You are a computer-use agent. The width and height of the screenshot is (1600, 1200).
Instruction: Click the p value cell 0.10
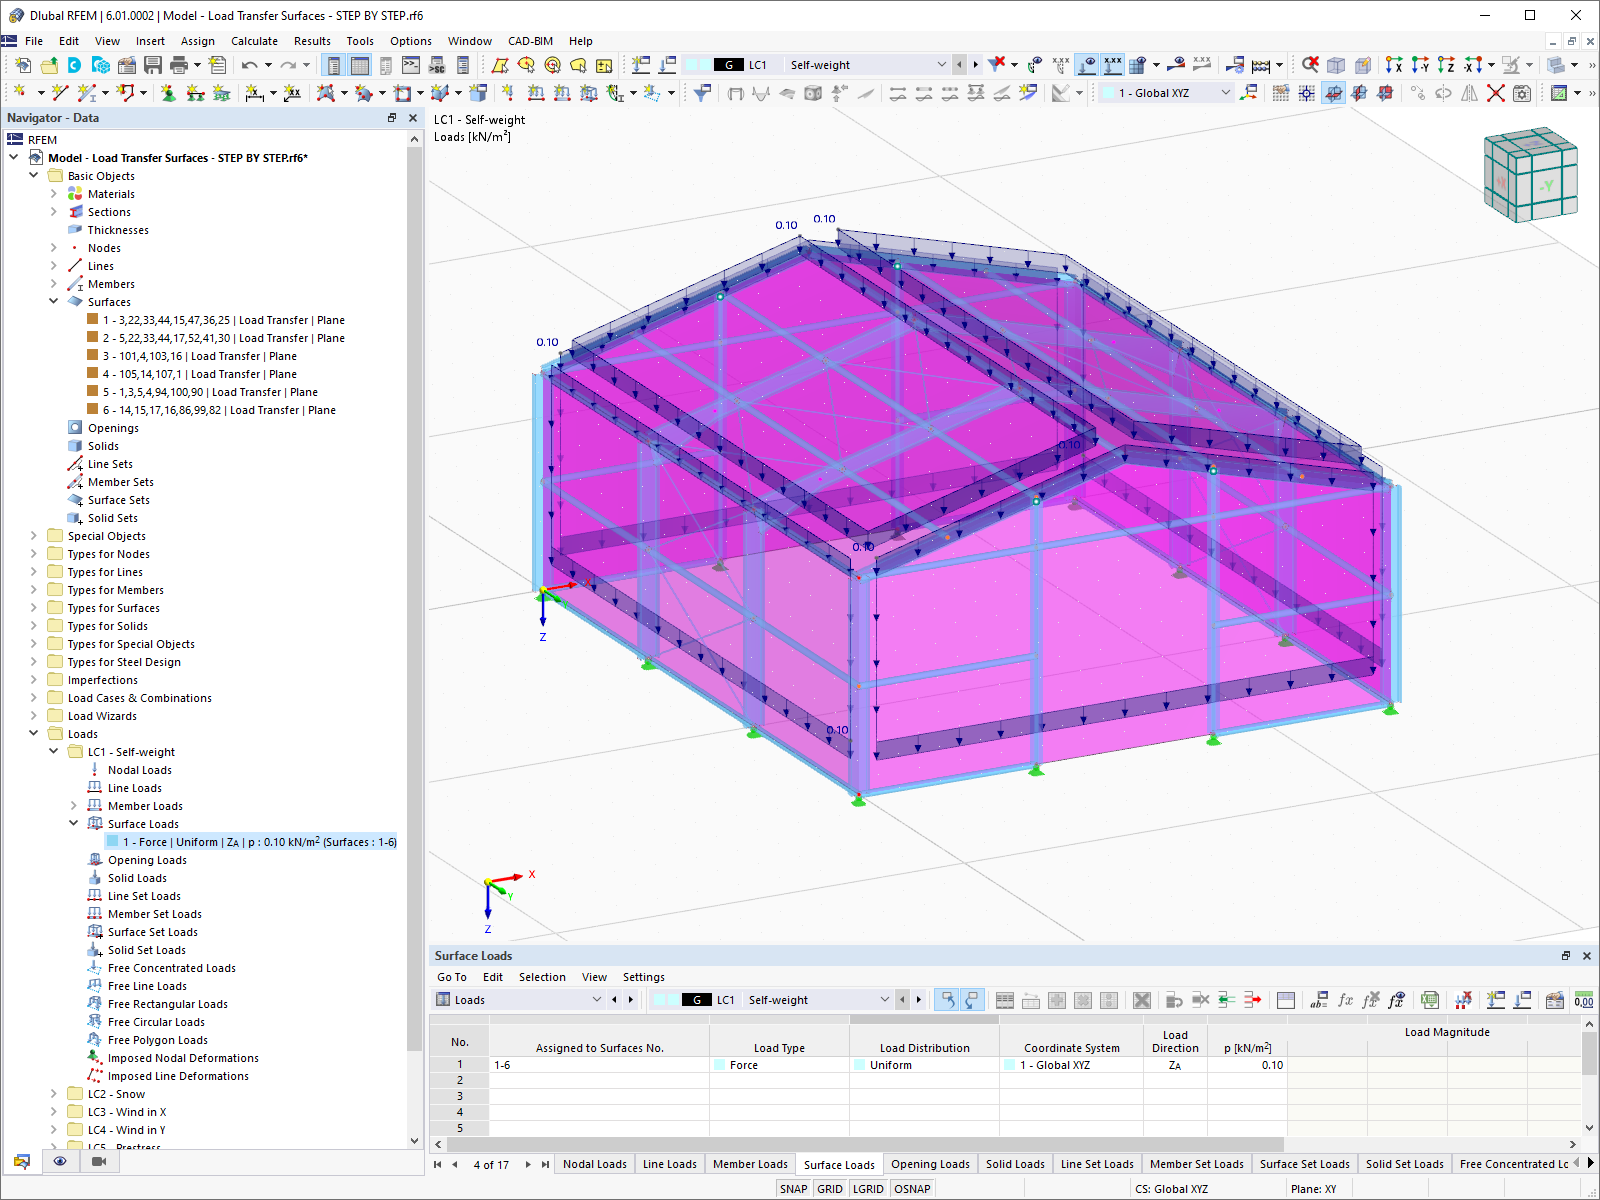[1247, 1065]
